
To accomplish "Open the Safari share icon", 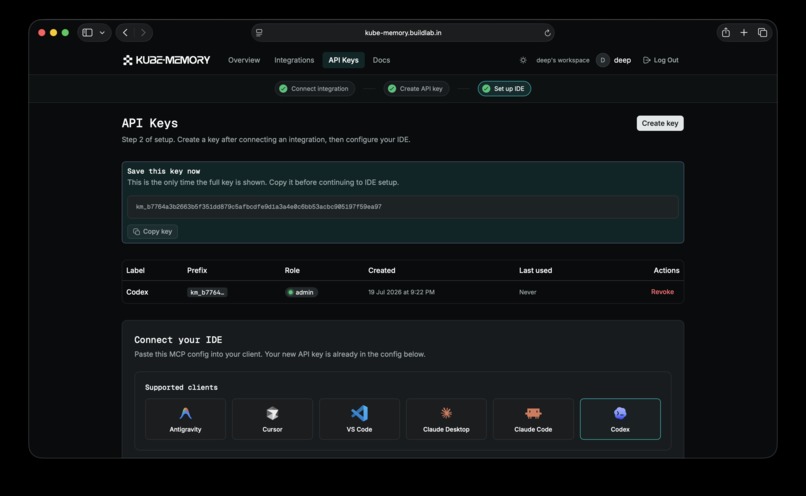I will coord(725,32).
